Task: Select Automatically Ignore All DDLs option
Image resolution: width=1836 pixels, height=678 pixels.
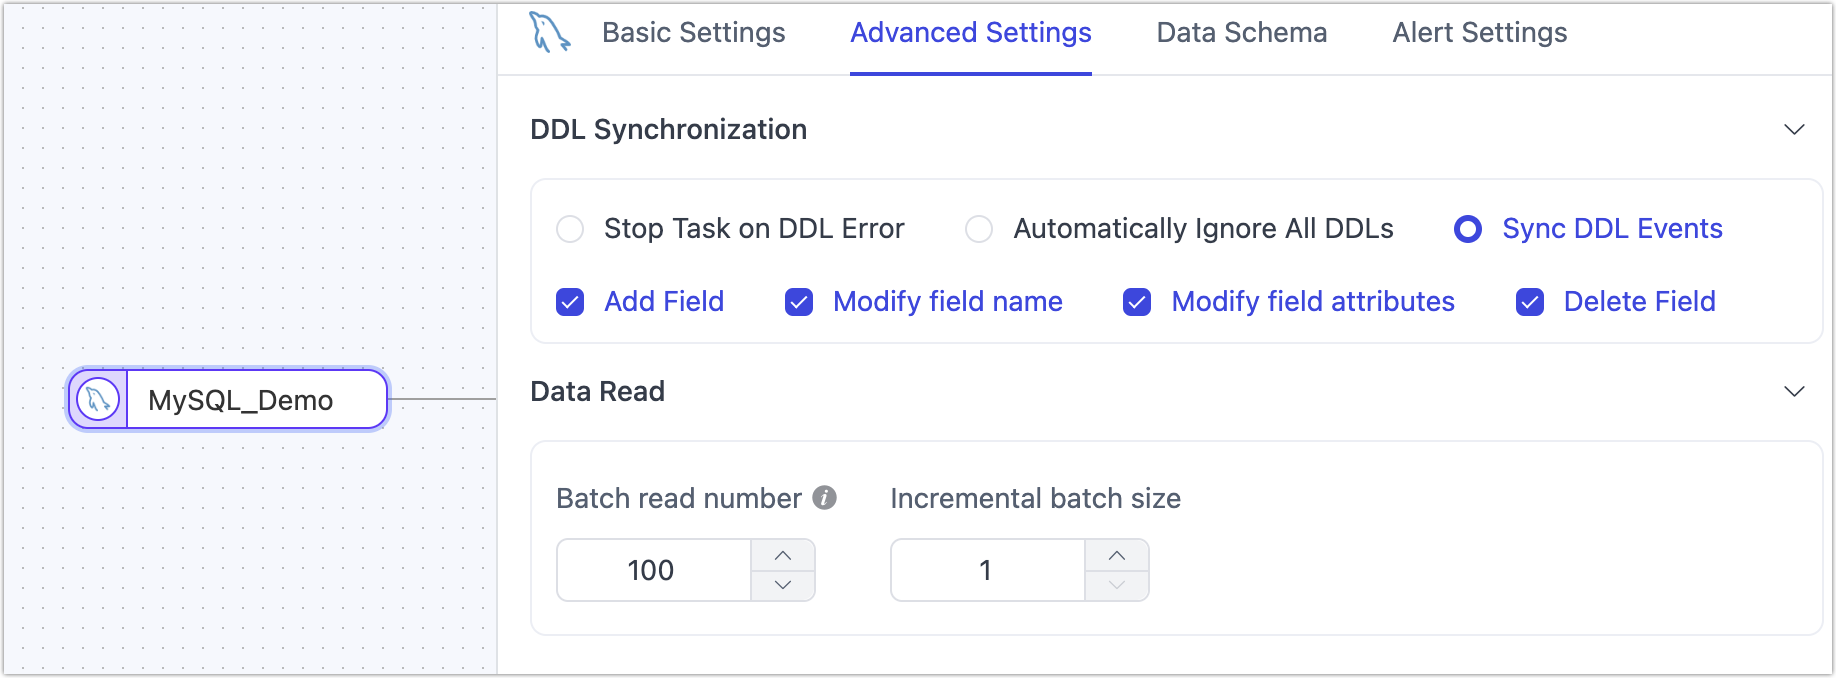Action: click(979, 229)
